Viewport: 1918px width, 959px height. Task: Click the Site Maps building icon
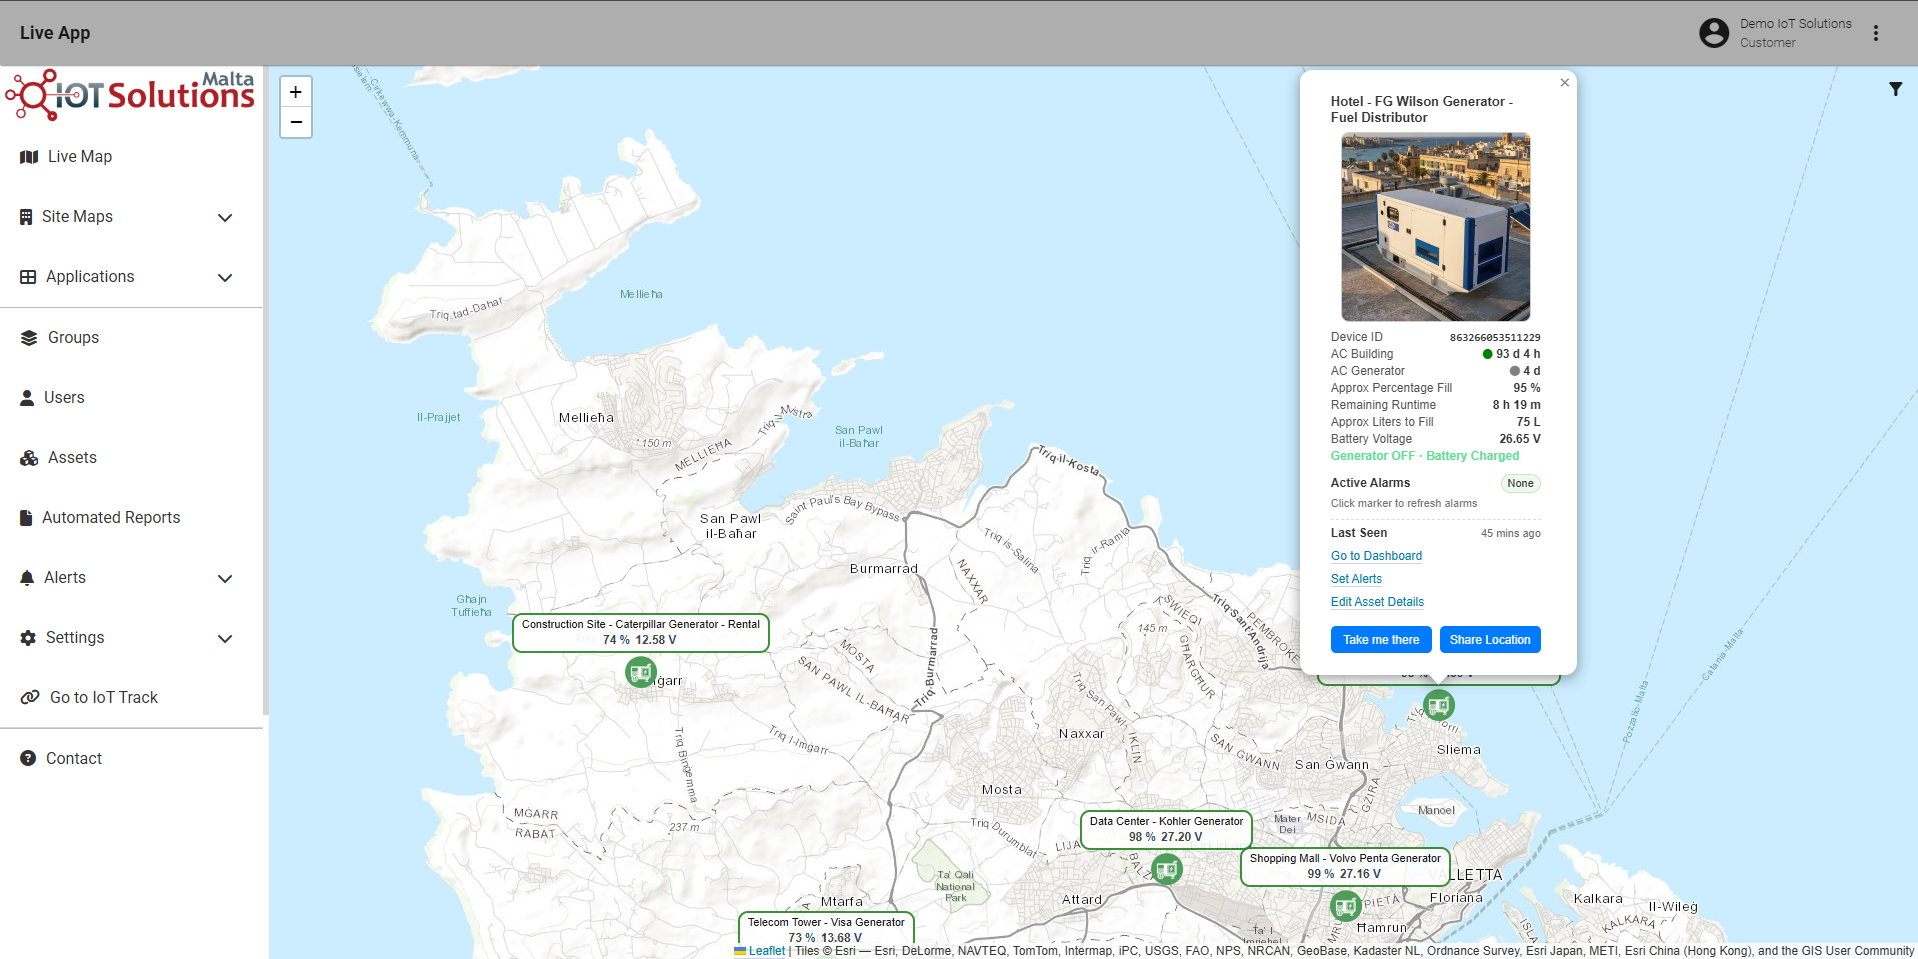(26, 217)
